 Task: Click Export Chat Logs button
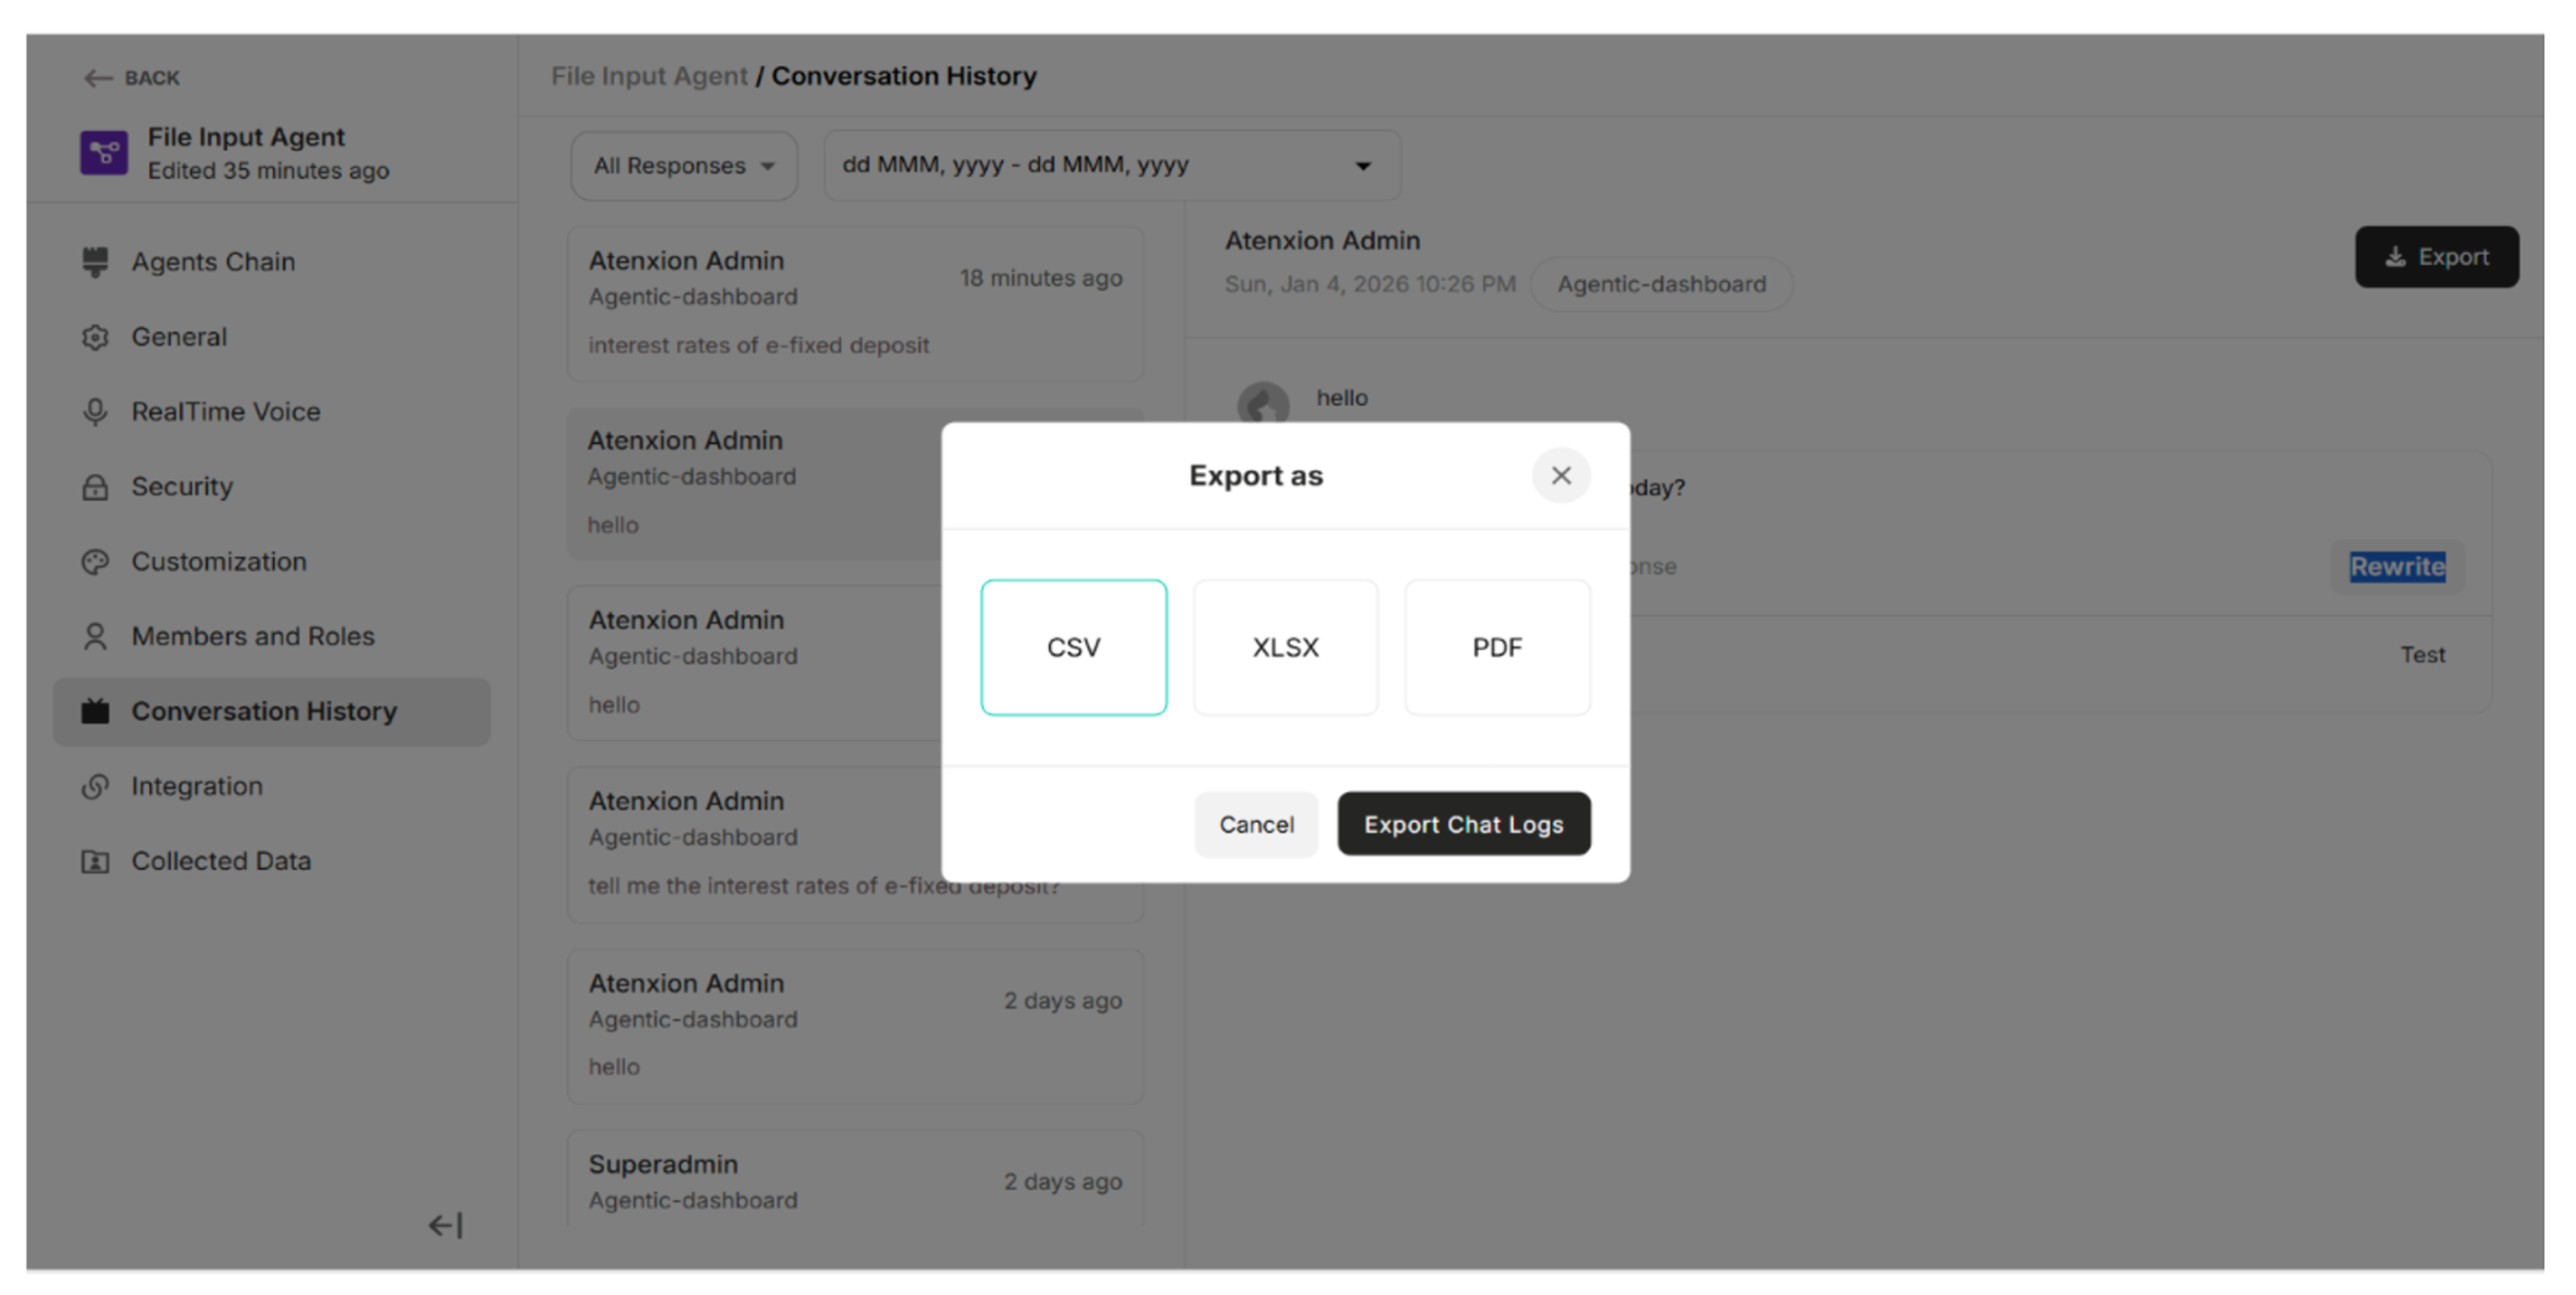click(1464, 824)
